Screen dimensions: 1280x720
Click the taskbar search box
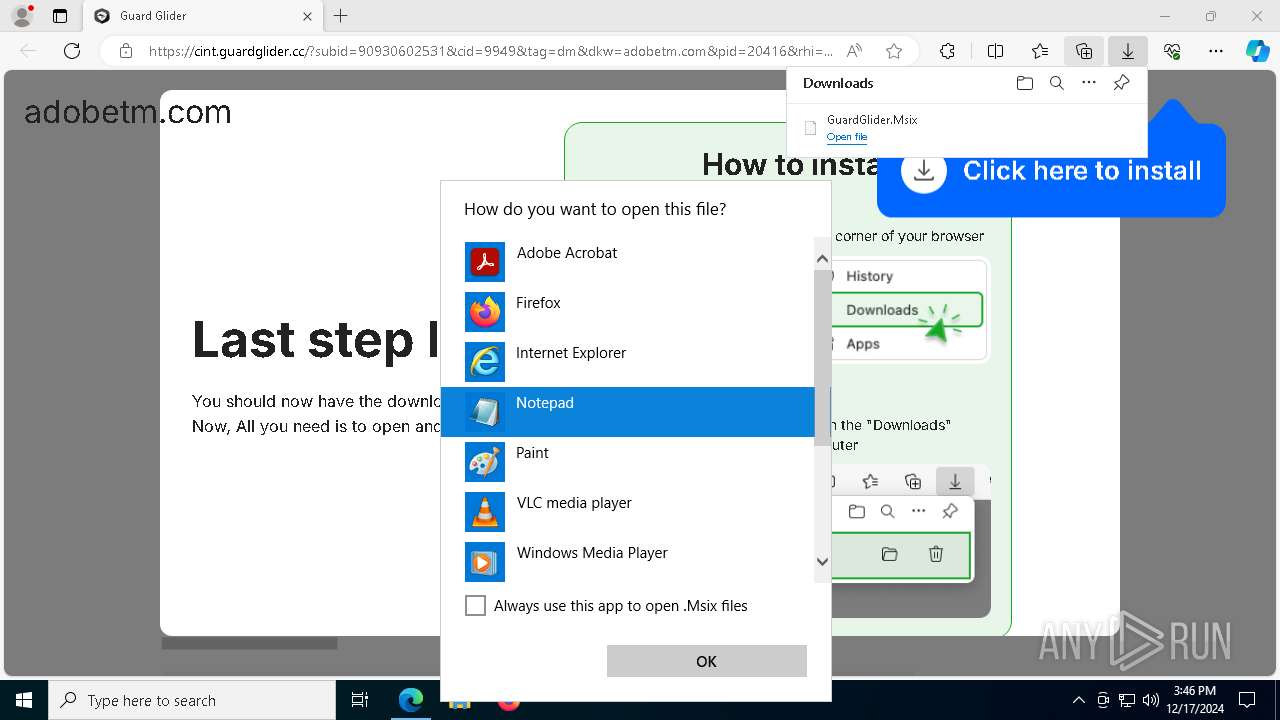point(192,700)
